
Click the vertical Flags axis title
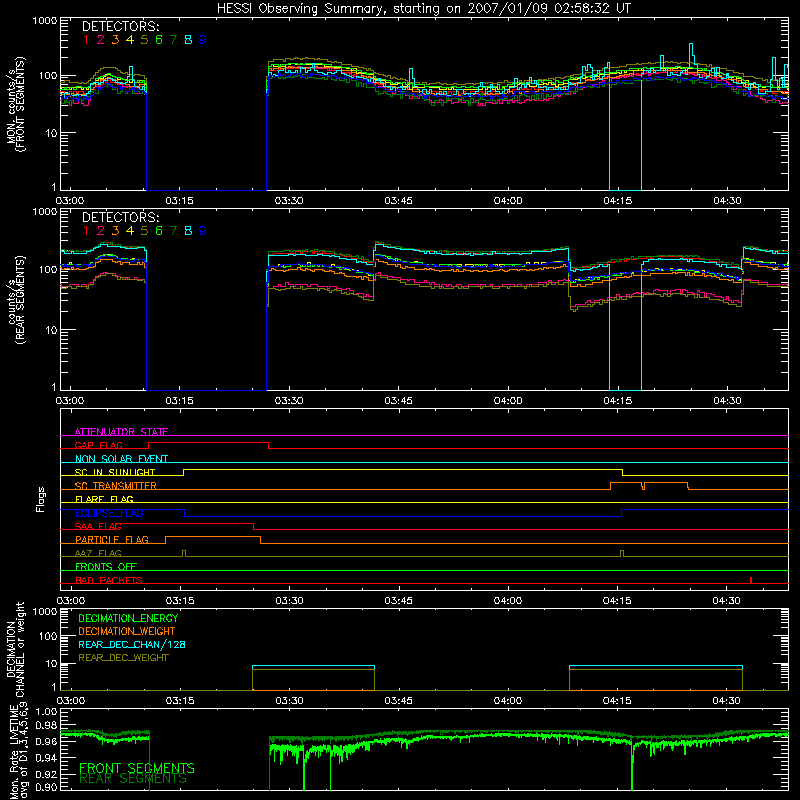point(41,499)
